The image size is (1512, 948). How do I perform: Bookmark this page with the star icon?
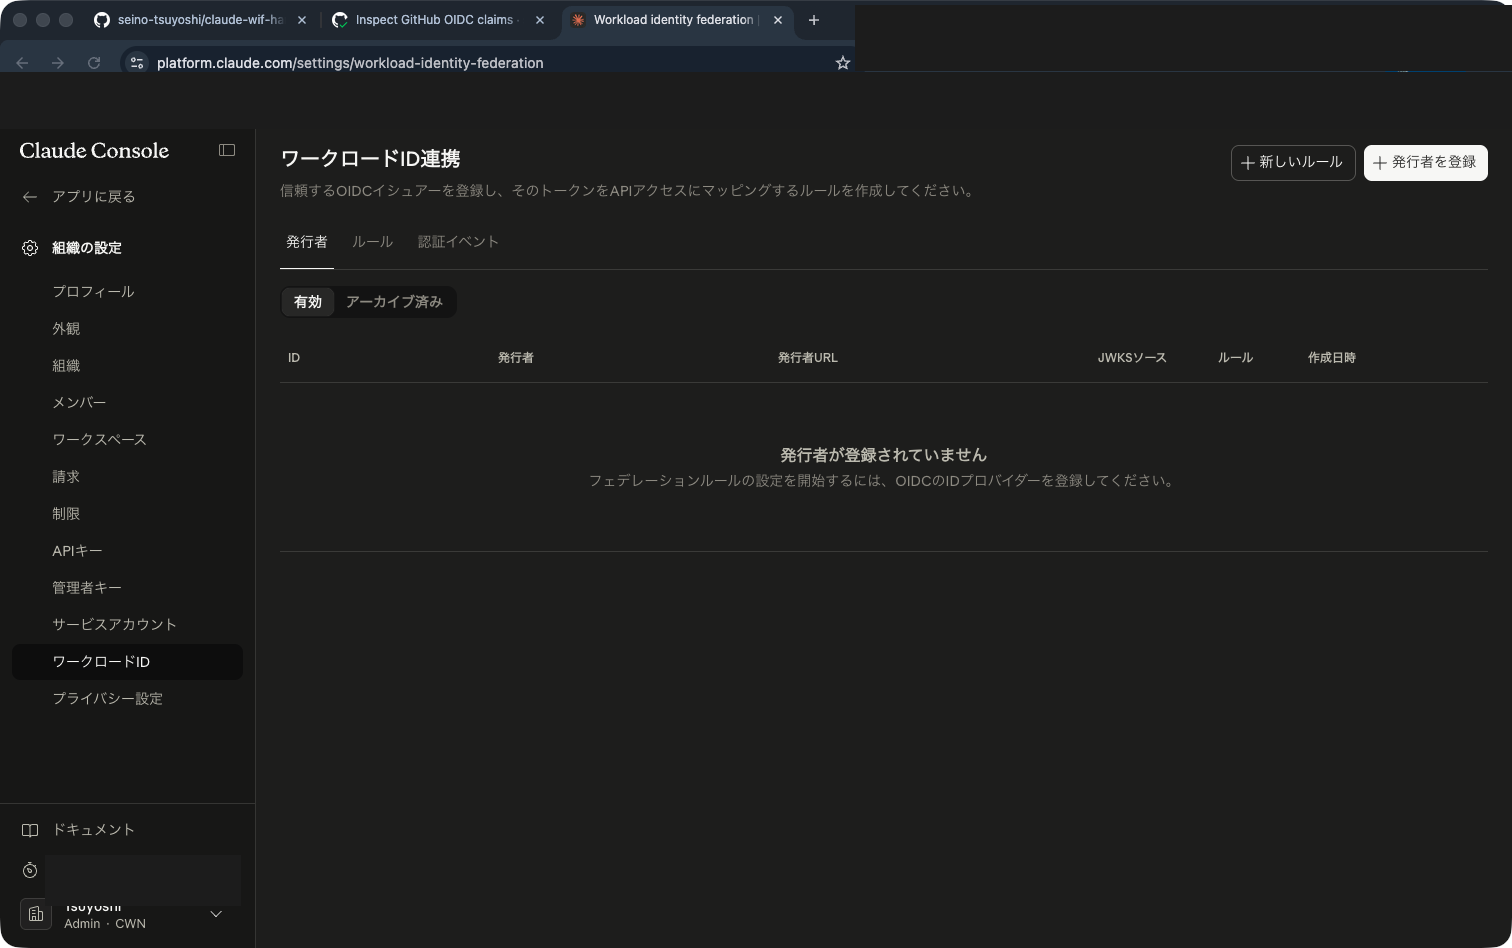click(x=843, y=63)
